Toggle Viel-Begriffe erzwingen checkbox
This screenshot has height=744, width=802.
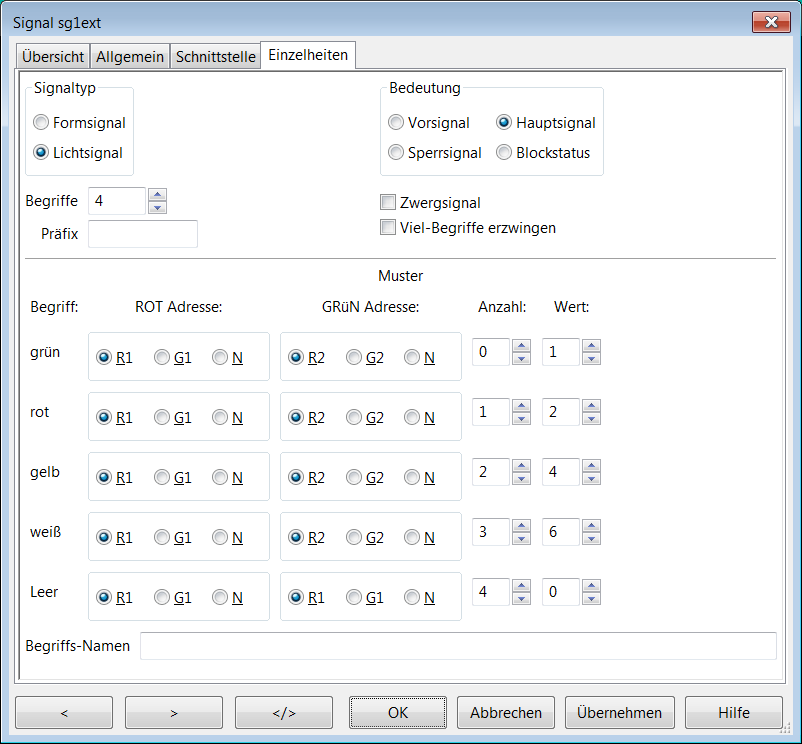point(389,228)
